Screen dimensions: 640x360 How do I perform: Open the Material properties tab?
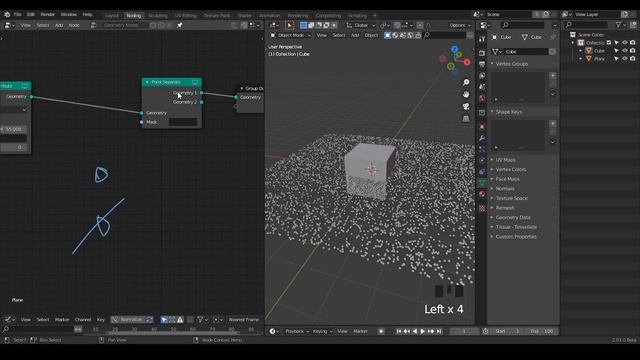click(482, 194)
